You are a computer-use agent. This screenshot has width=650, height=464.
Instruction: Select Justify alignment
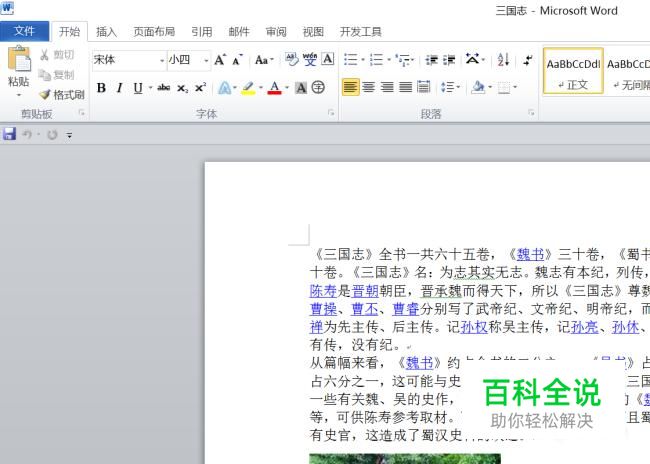(x=405, y=87)
